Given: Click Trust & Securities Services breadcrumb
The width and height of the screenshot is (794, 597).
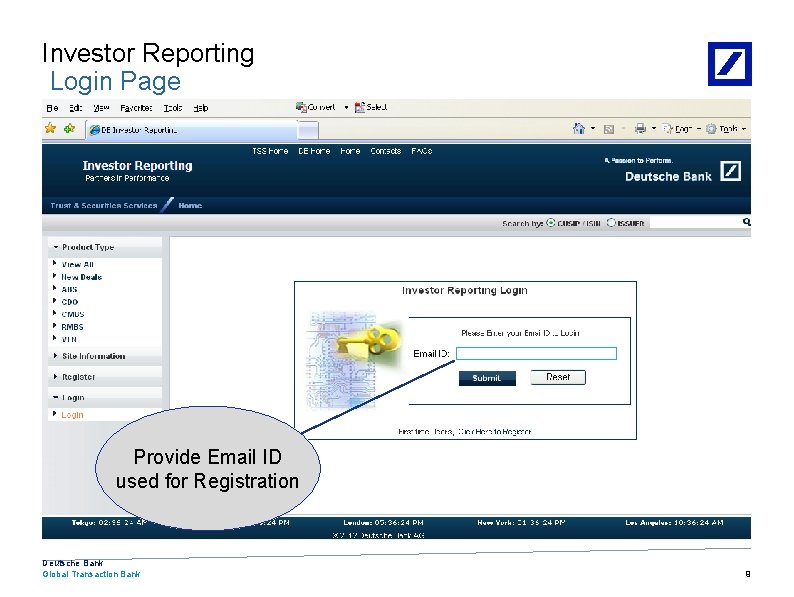Looking at the screenshot, I should (104, 206).
